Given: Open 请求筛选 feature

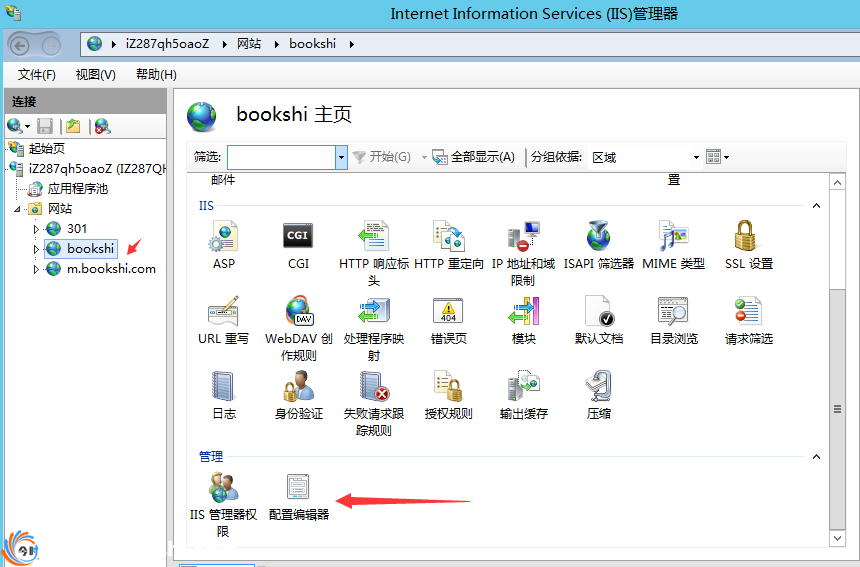Looking at the screenshot, I should pos(749,320).
